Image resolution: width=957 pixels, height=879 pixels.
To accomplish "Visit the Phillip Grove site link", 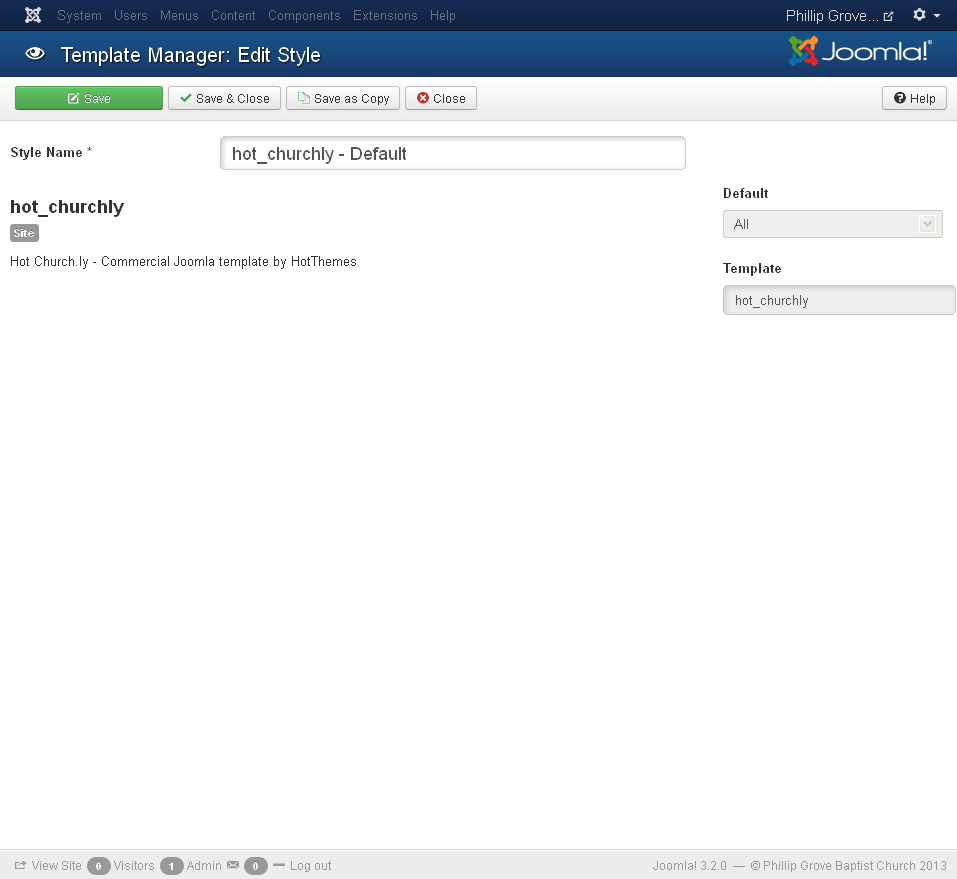I will tap(839, 16).
